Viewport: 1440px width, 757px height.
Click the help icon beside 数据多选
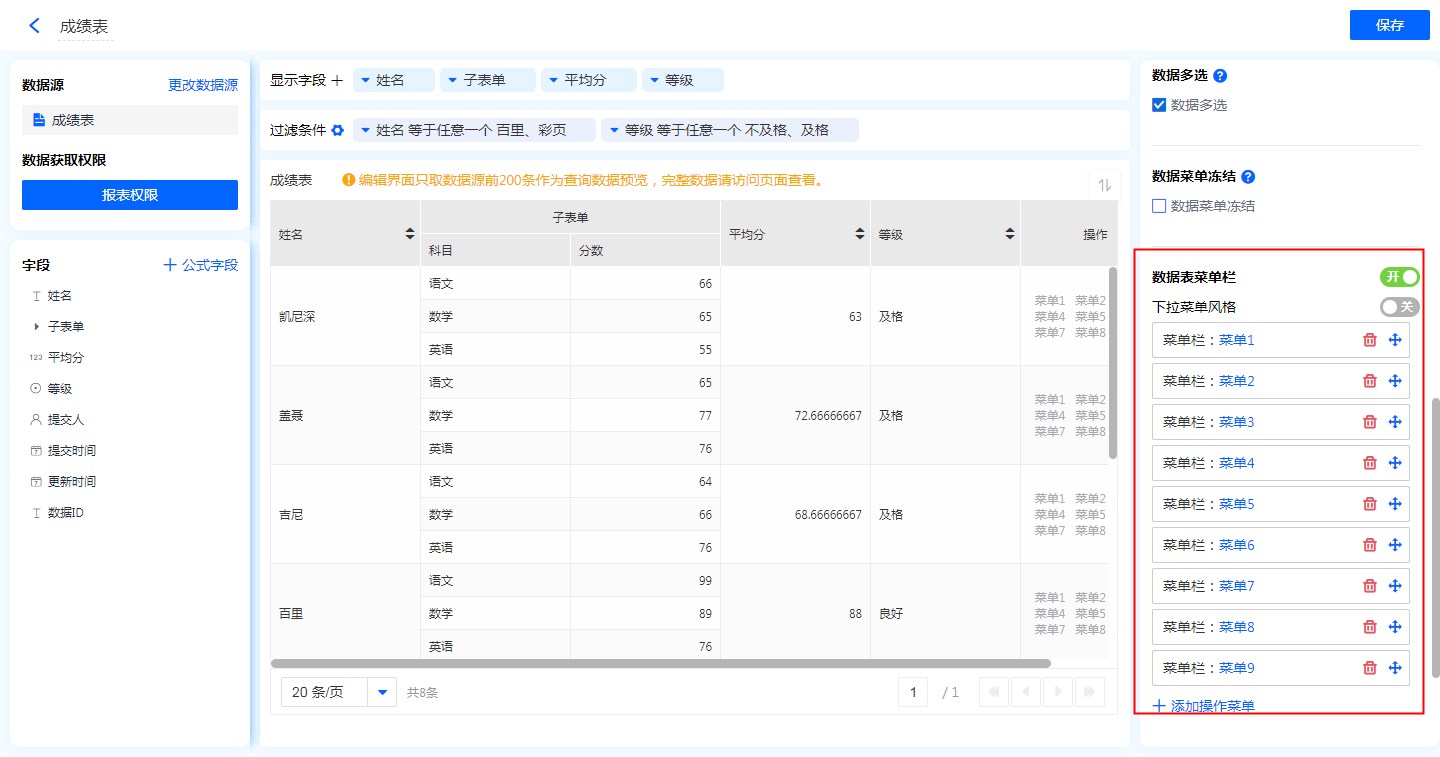click(1220, 75)
